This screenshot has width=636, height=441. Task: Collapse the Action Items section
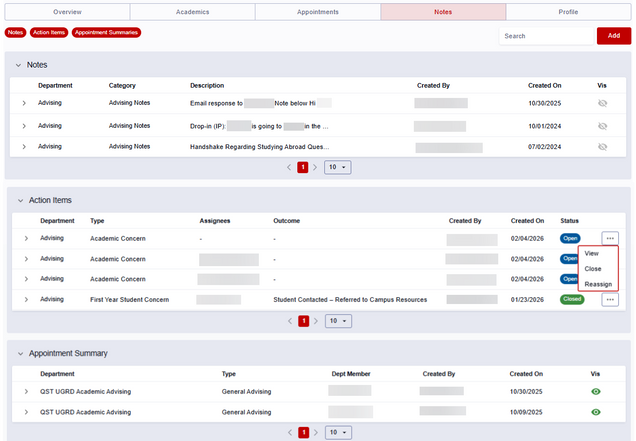tap(20, 200)
